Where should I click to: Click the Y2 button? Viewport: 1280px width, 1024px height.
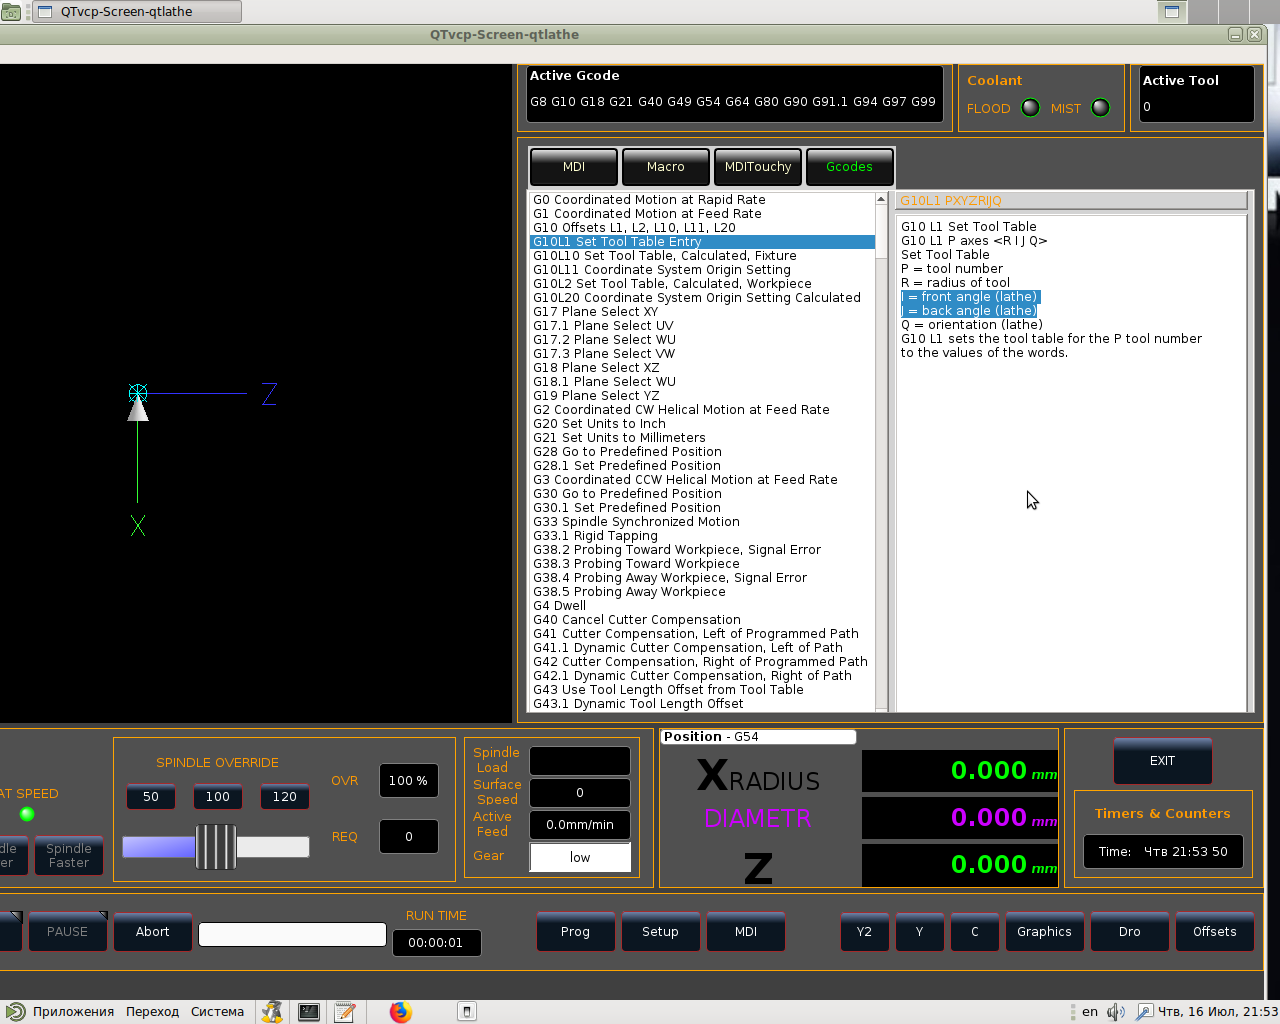tap(864, 932)
